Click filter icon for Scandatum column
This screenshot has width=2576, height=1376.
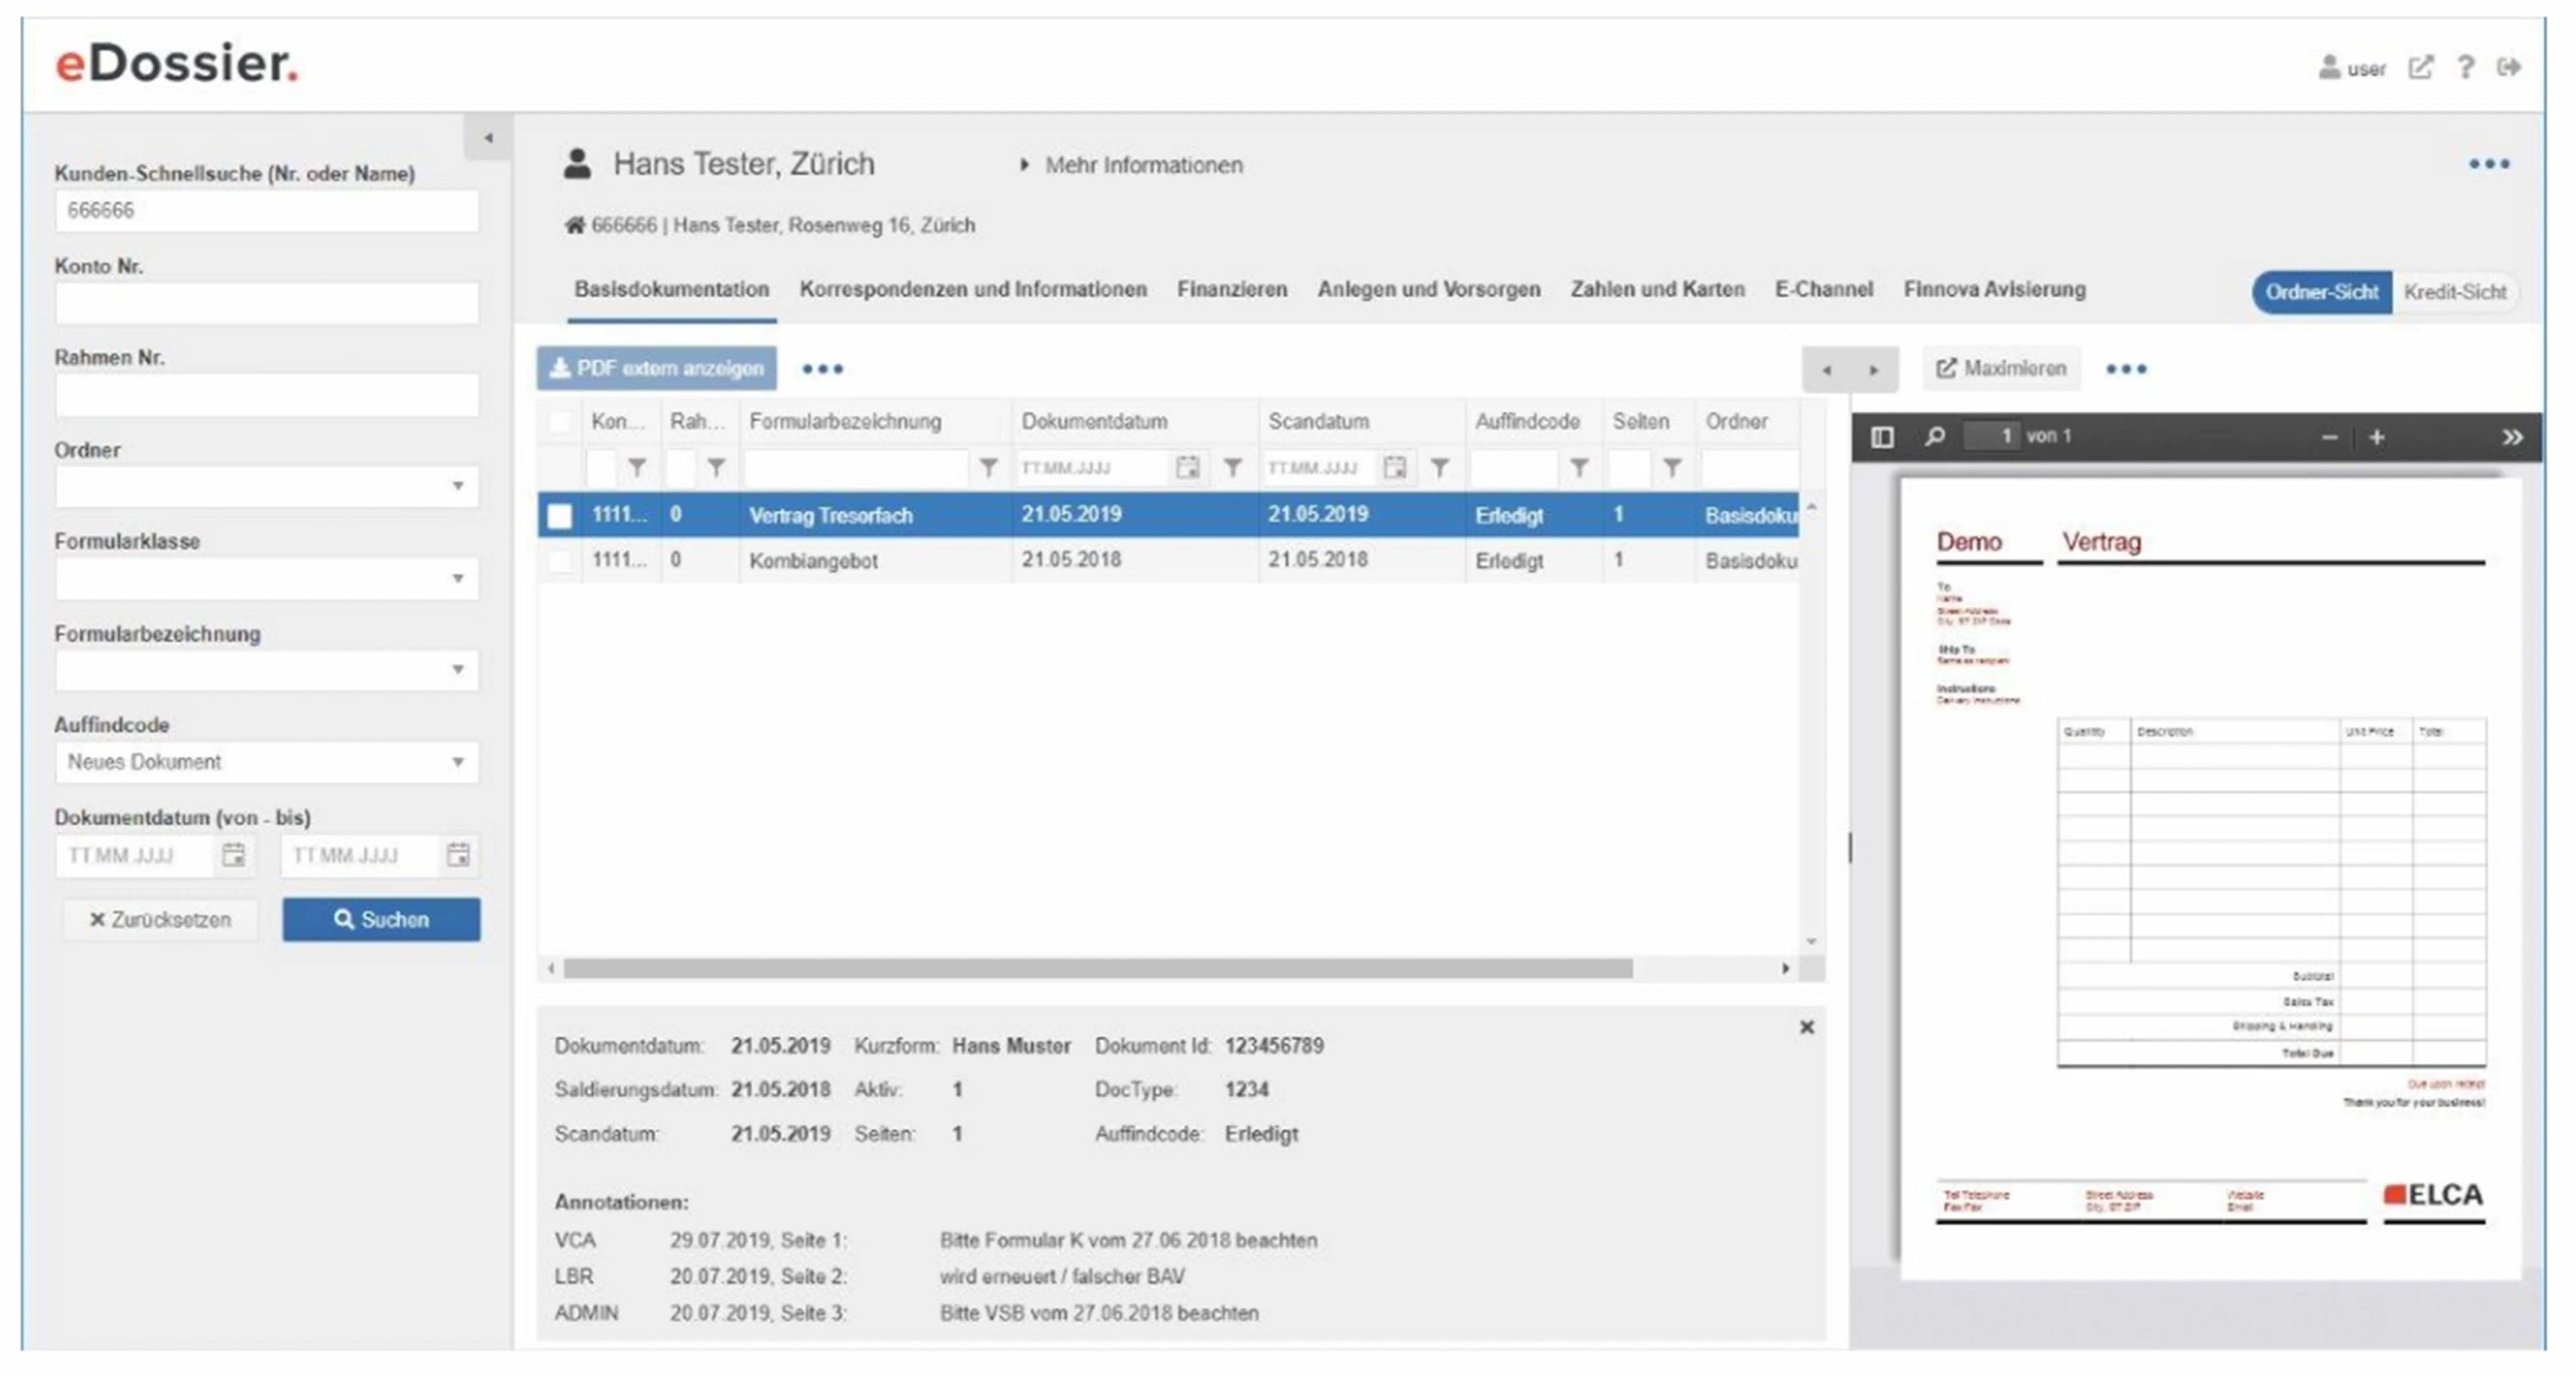coord(1440,467)
